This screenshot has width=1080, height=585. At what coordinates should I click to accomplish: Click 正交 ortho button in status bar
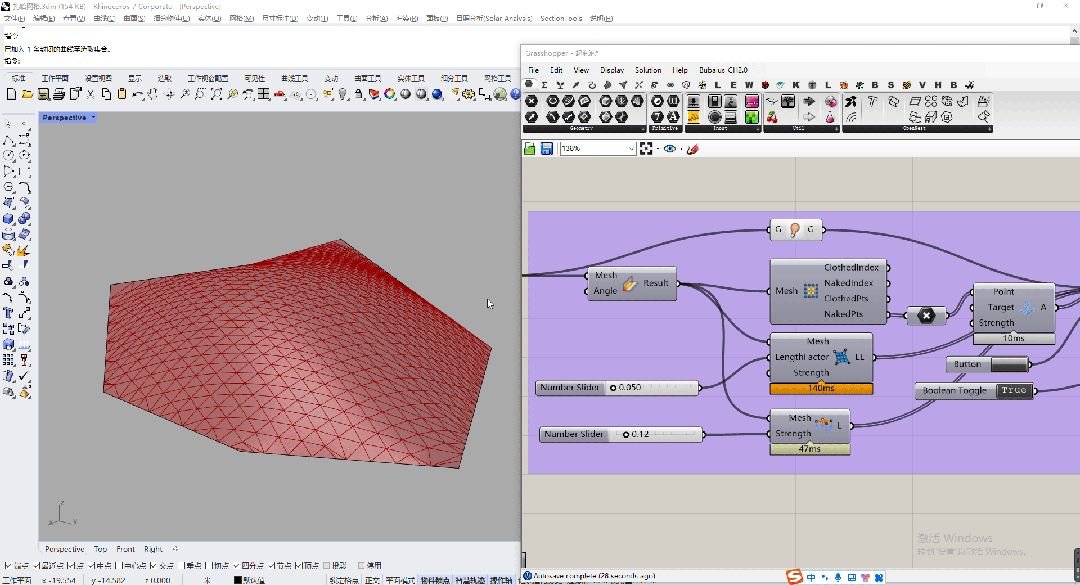tap(372, 580)
